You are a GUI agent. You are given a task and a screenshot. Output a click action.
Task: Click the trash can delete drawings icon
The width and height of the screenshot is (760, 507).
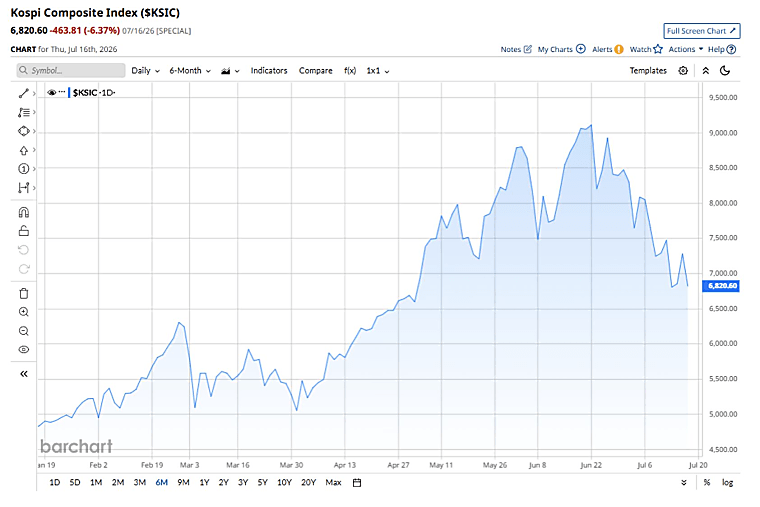click(23, 293)
